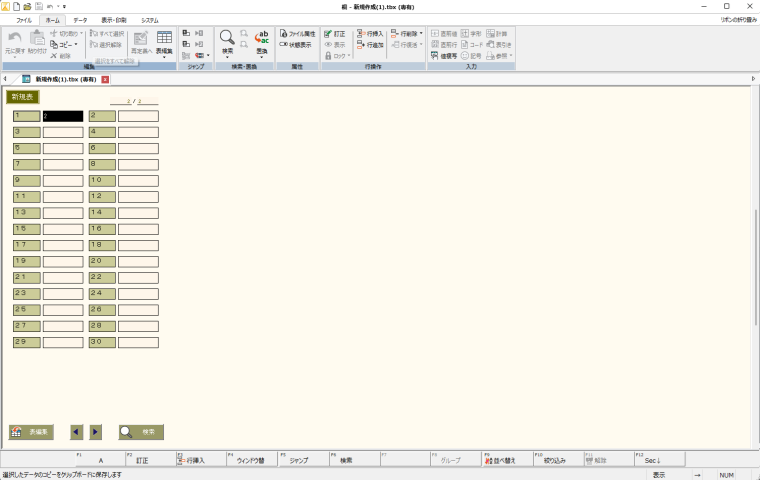Switch to the データ ribbon tab

coord(80,20)
